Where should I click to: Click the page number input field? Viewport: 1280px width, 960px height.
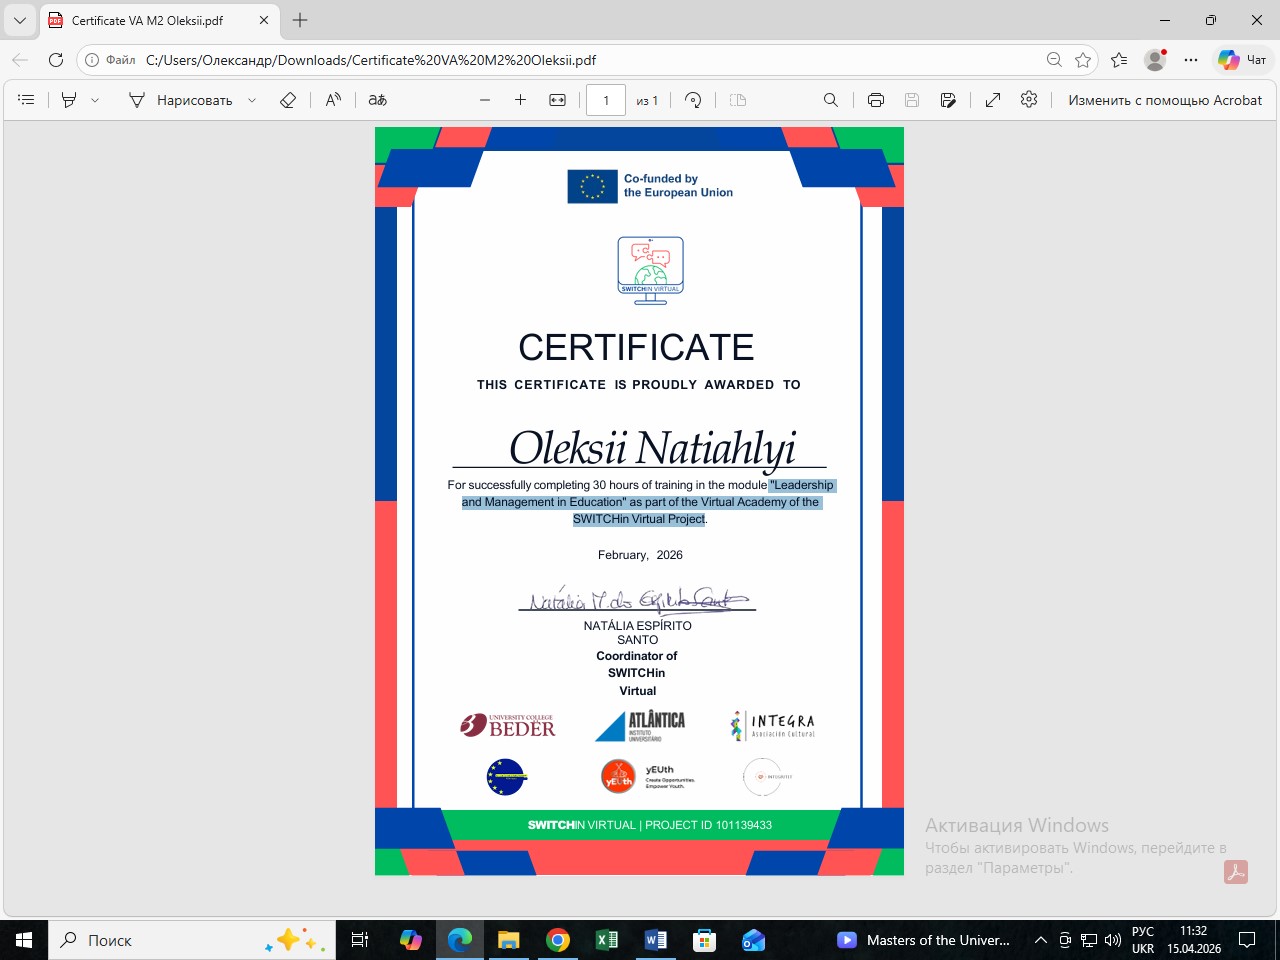point(605,100)
